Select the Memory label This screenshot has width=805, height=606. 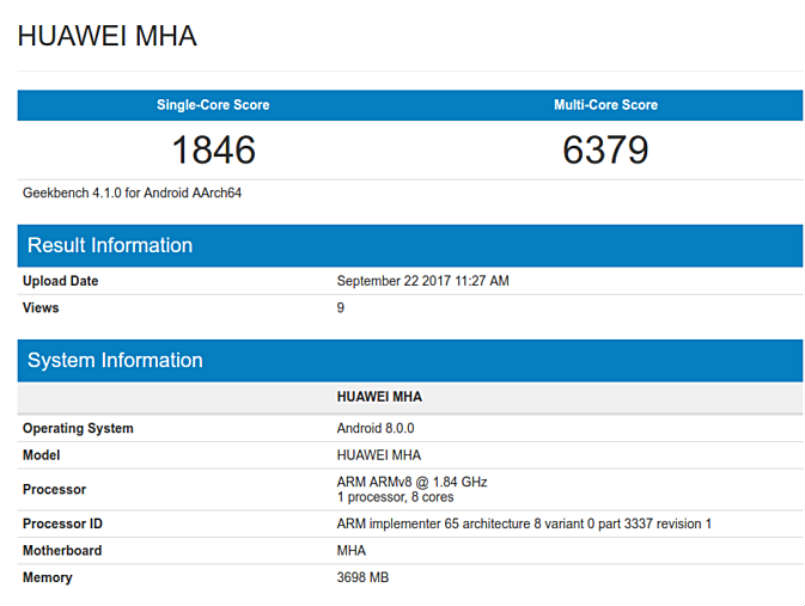[47, 577]
